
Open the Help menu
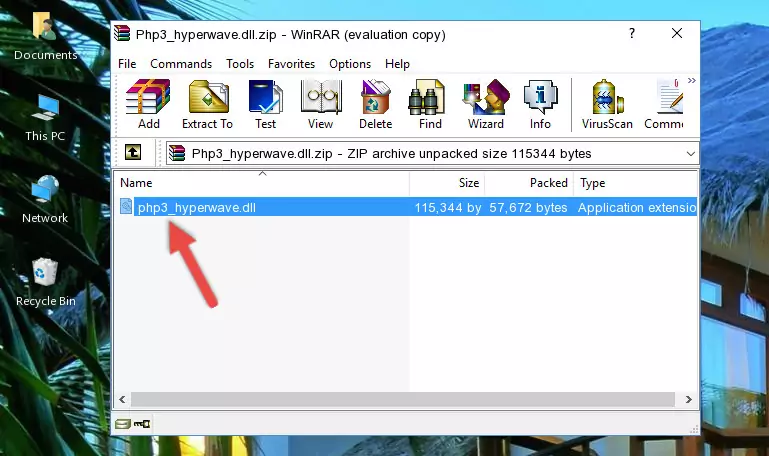tap(397, 64)
